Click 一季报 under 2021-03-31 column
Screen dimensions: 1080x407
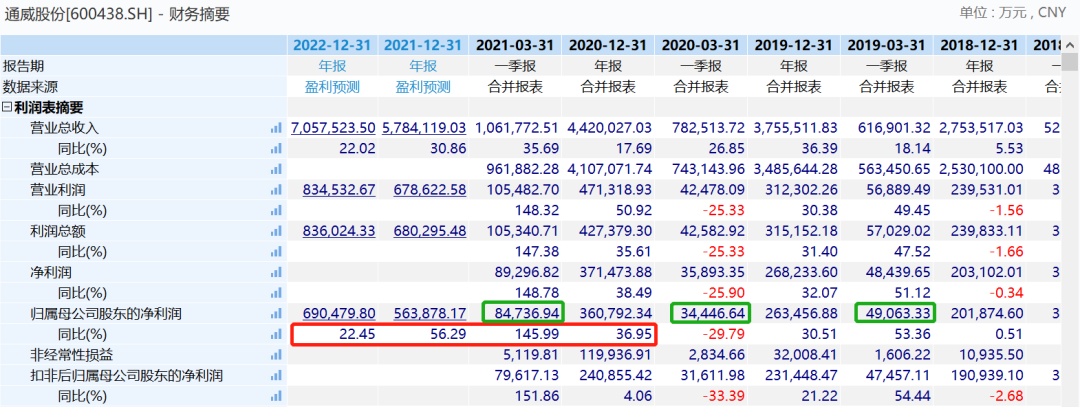click(x=515, y=66)
